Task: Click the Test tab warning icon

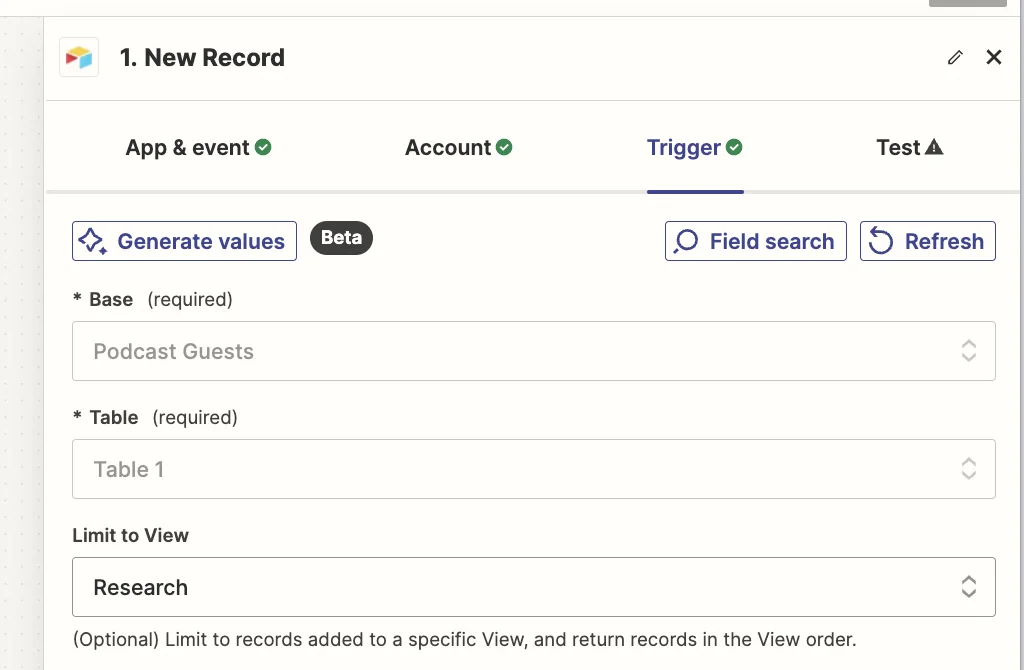Action: point(935,147)
